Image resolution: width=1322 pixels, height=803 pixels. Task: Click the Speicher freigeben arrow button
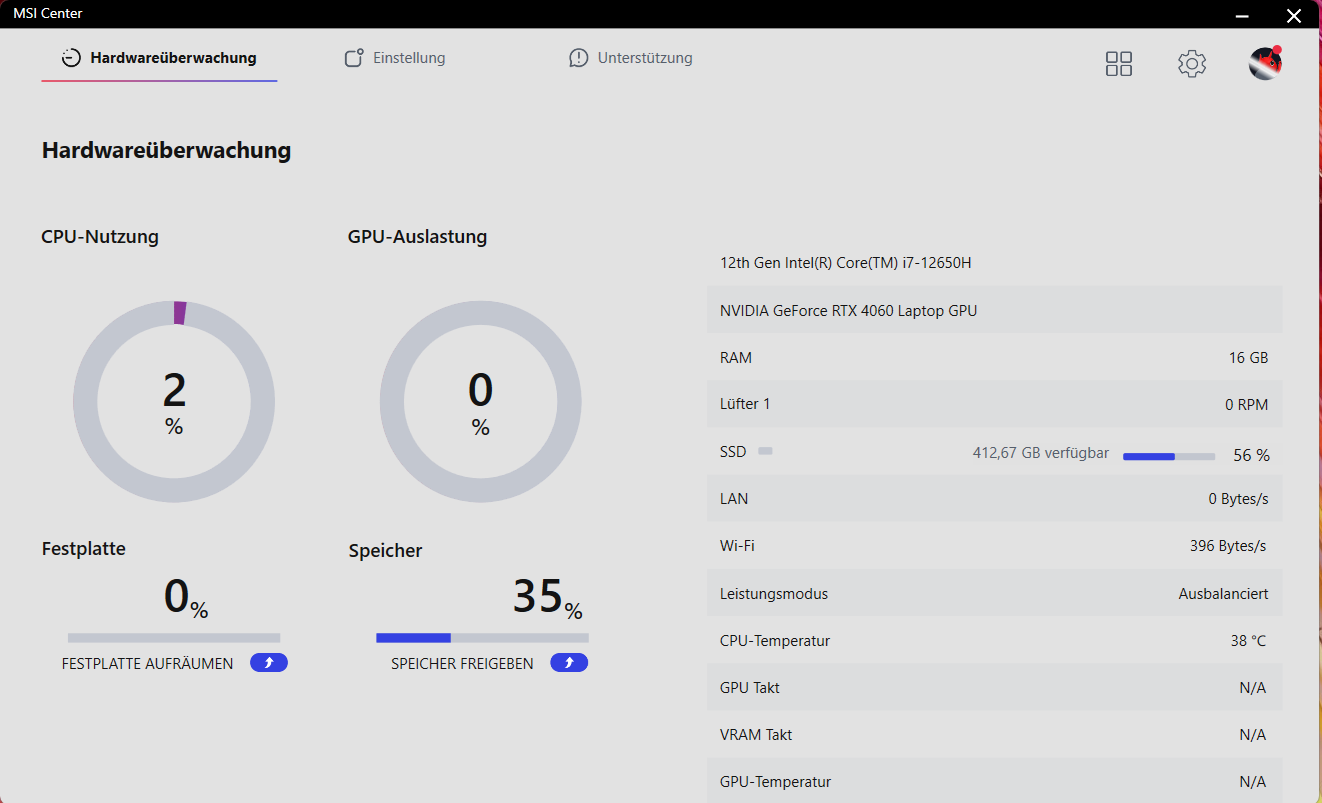[x=569, y=663]
